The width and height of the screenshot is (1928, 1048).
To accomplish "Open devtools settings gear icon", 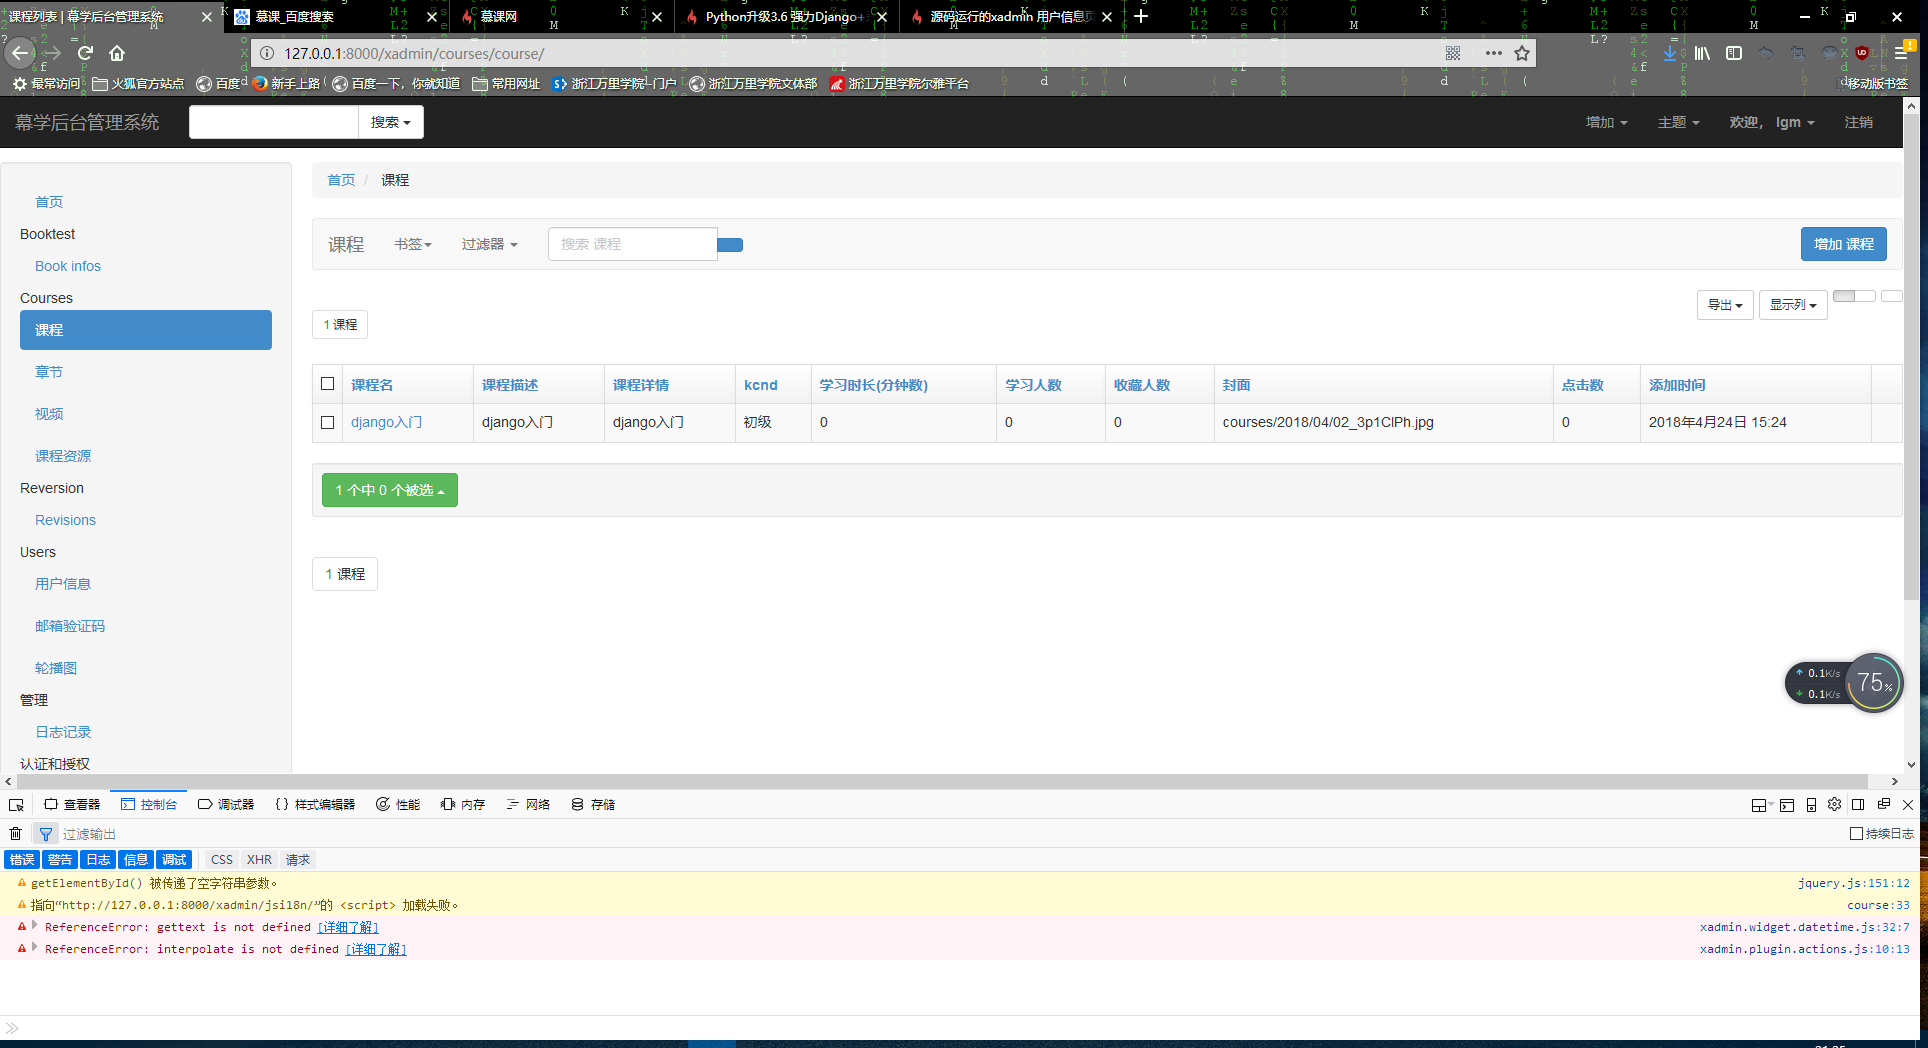I will point(1834,804).
